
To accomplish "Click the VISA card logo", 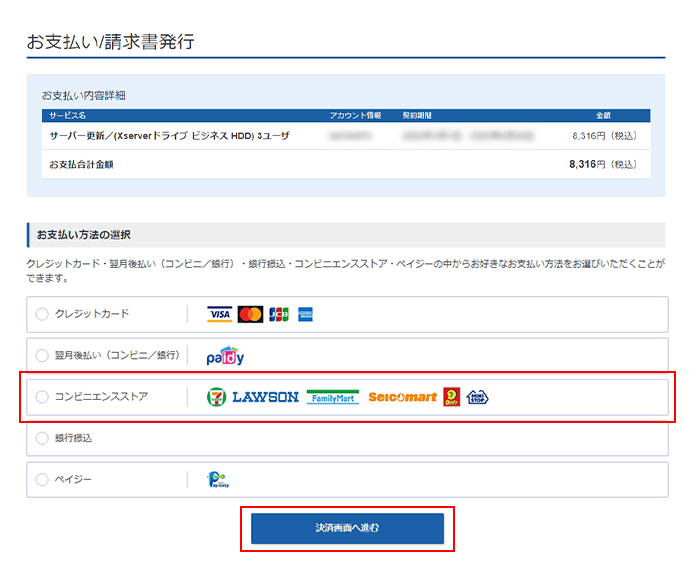I will point(220,314).
